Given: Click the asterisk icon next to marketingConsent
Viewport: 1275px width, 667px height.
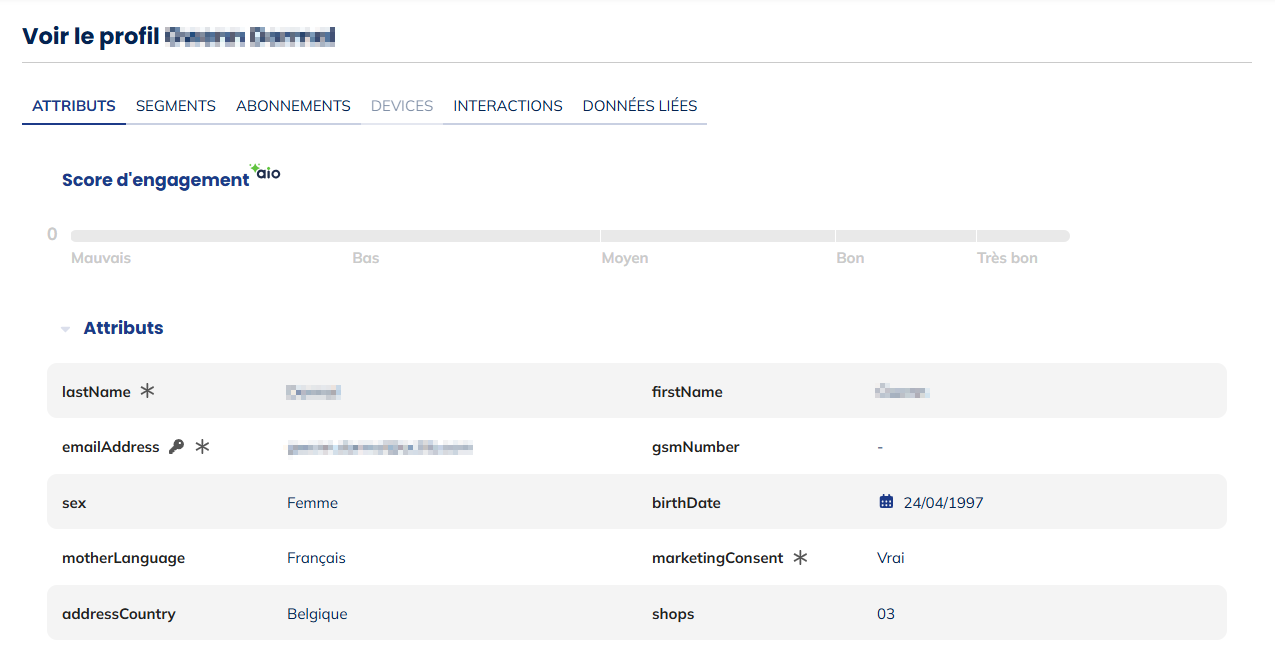Looking at the screenshot, I should (800, 558).
